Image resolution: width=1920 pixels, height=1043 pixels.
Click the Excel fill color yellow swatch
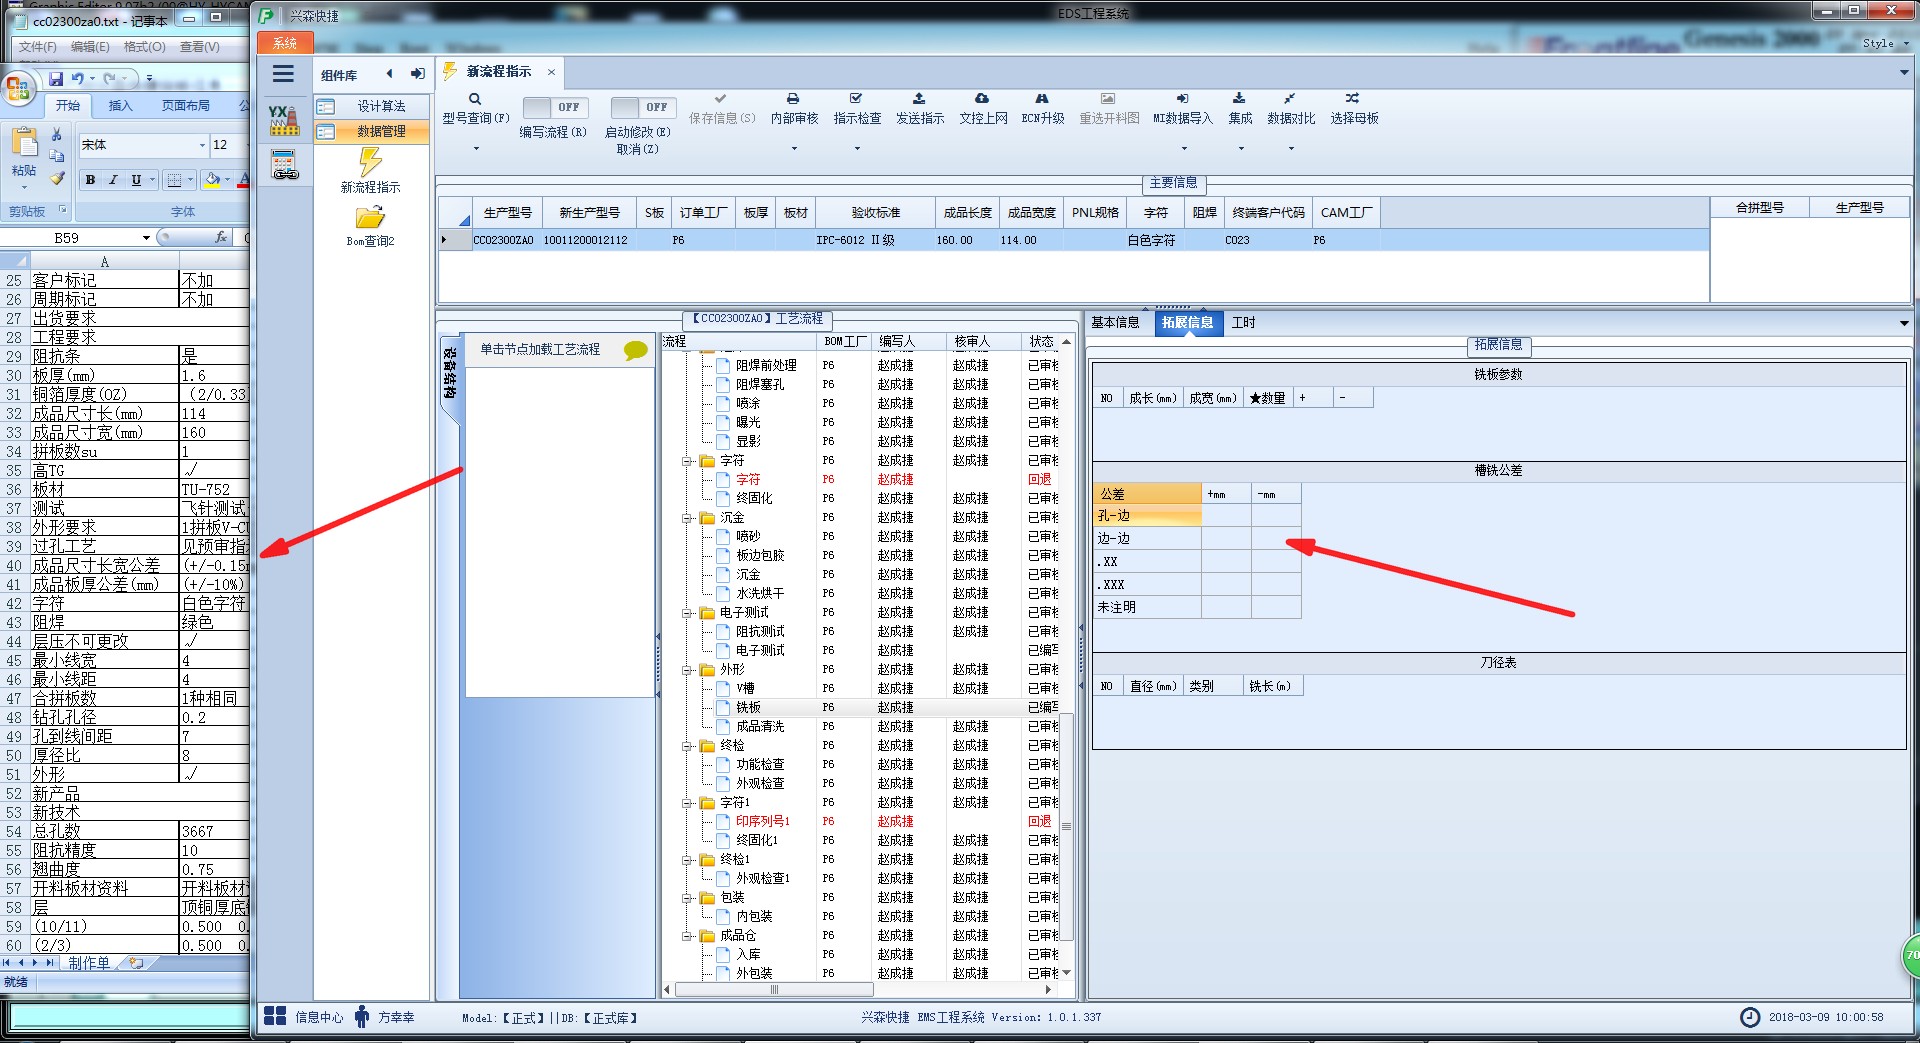point(211,180)
